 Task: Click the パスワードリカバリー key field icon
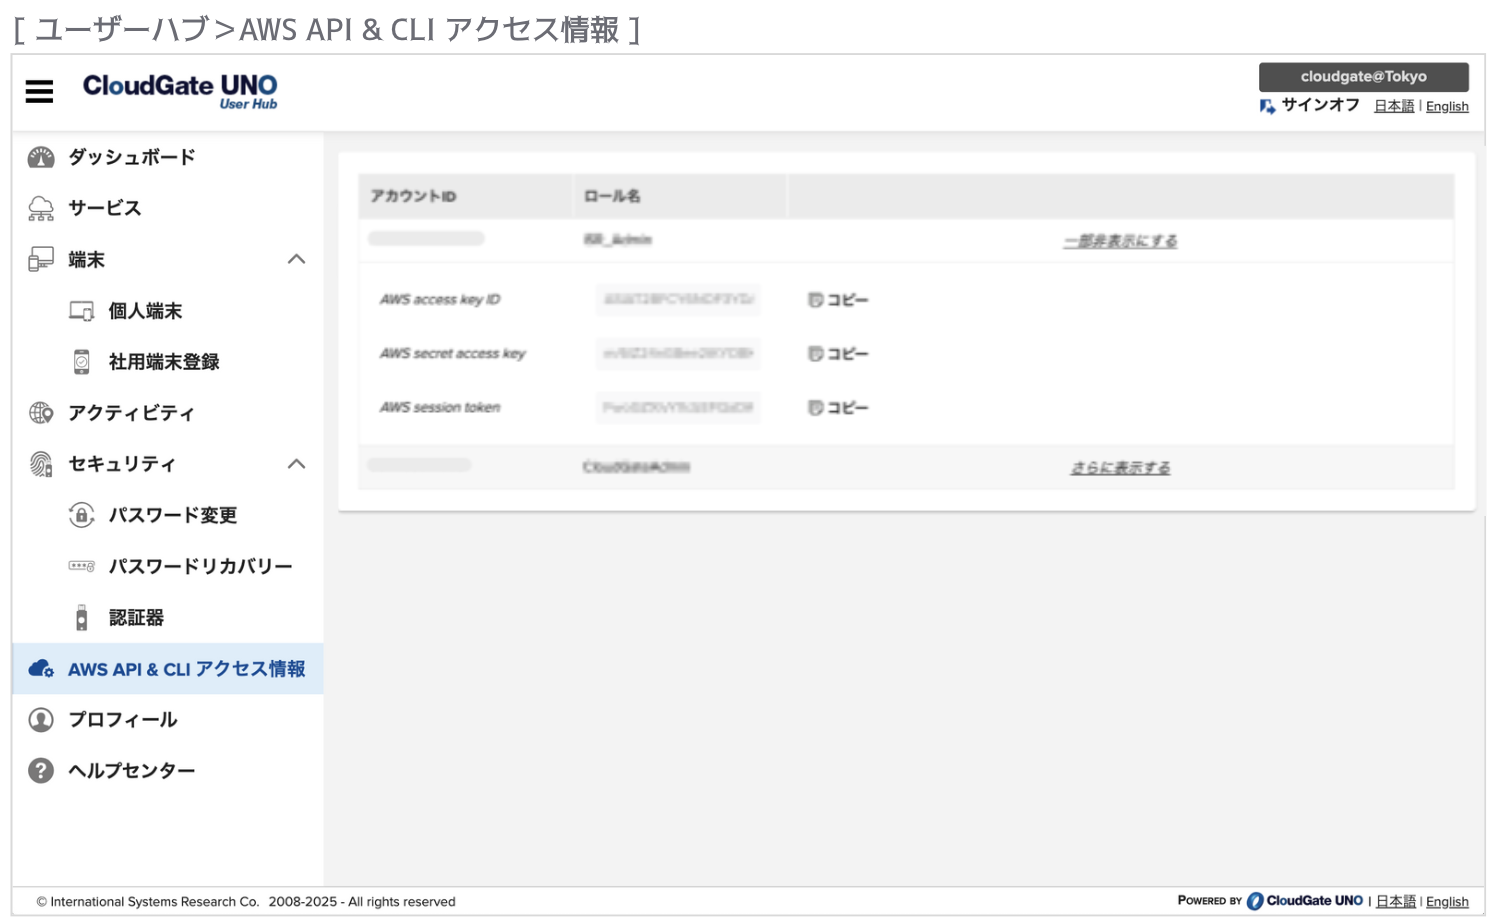click(82, 566)
